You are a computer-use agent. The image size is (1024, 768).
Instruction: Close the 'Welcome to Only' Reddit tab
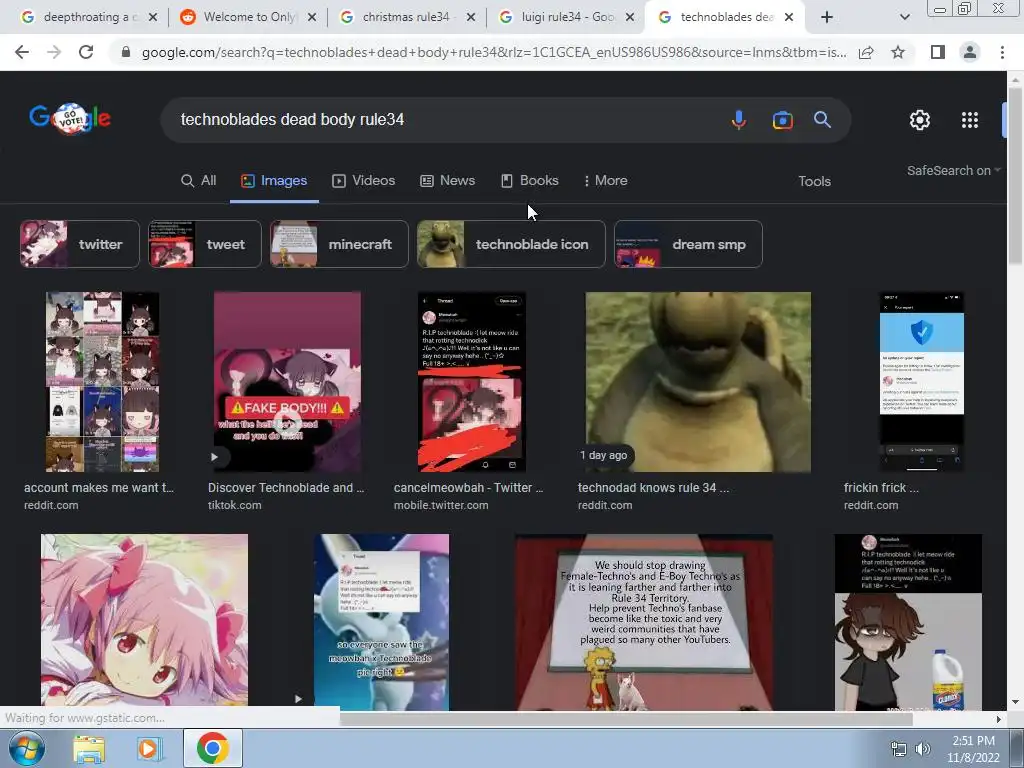coord(312,18)
